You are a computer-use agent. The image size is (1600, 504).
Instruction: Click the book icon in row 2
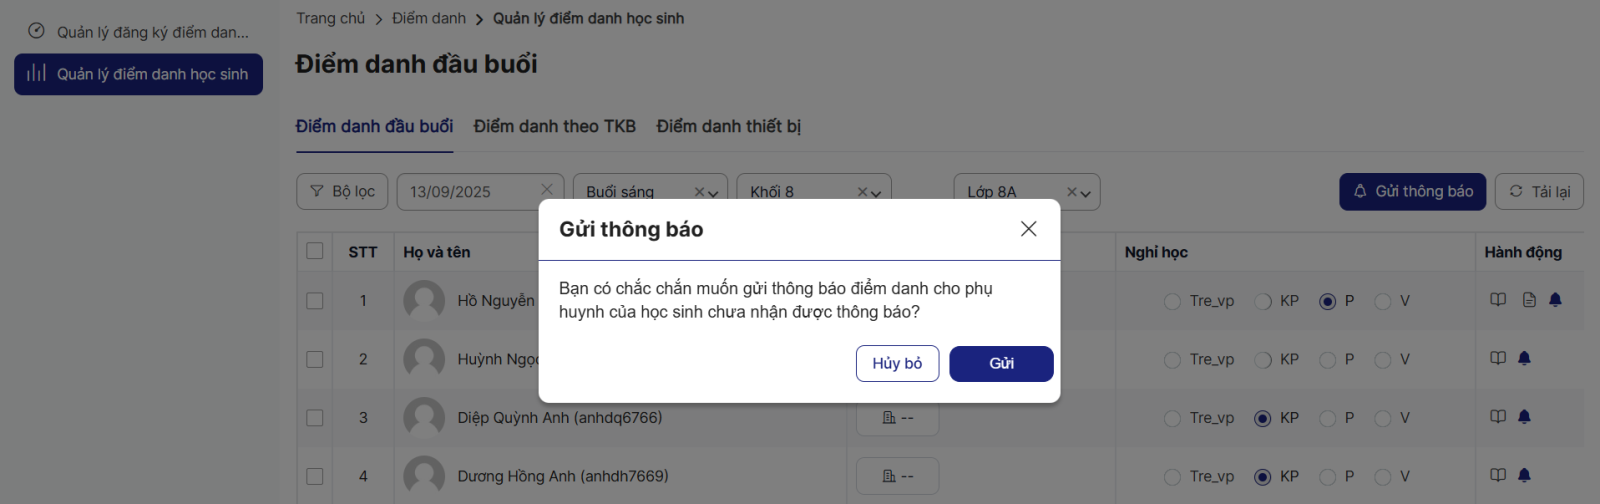click(x=1498, y=358)
